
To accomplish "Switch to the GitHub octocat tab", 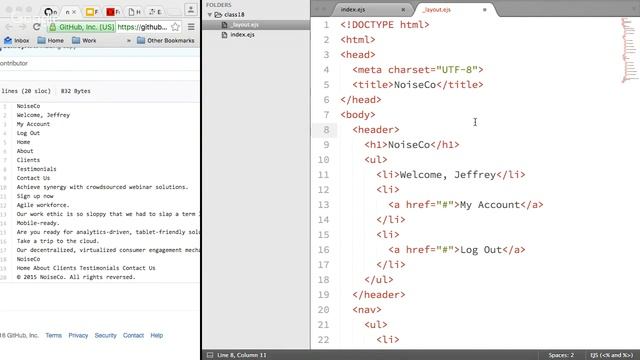I will [50, 12].
